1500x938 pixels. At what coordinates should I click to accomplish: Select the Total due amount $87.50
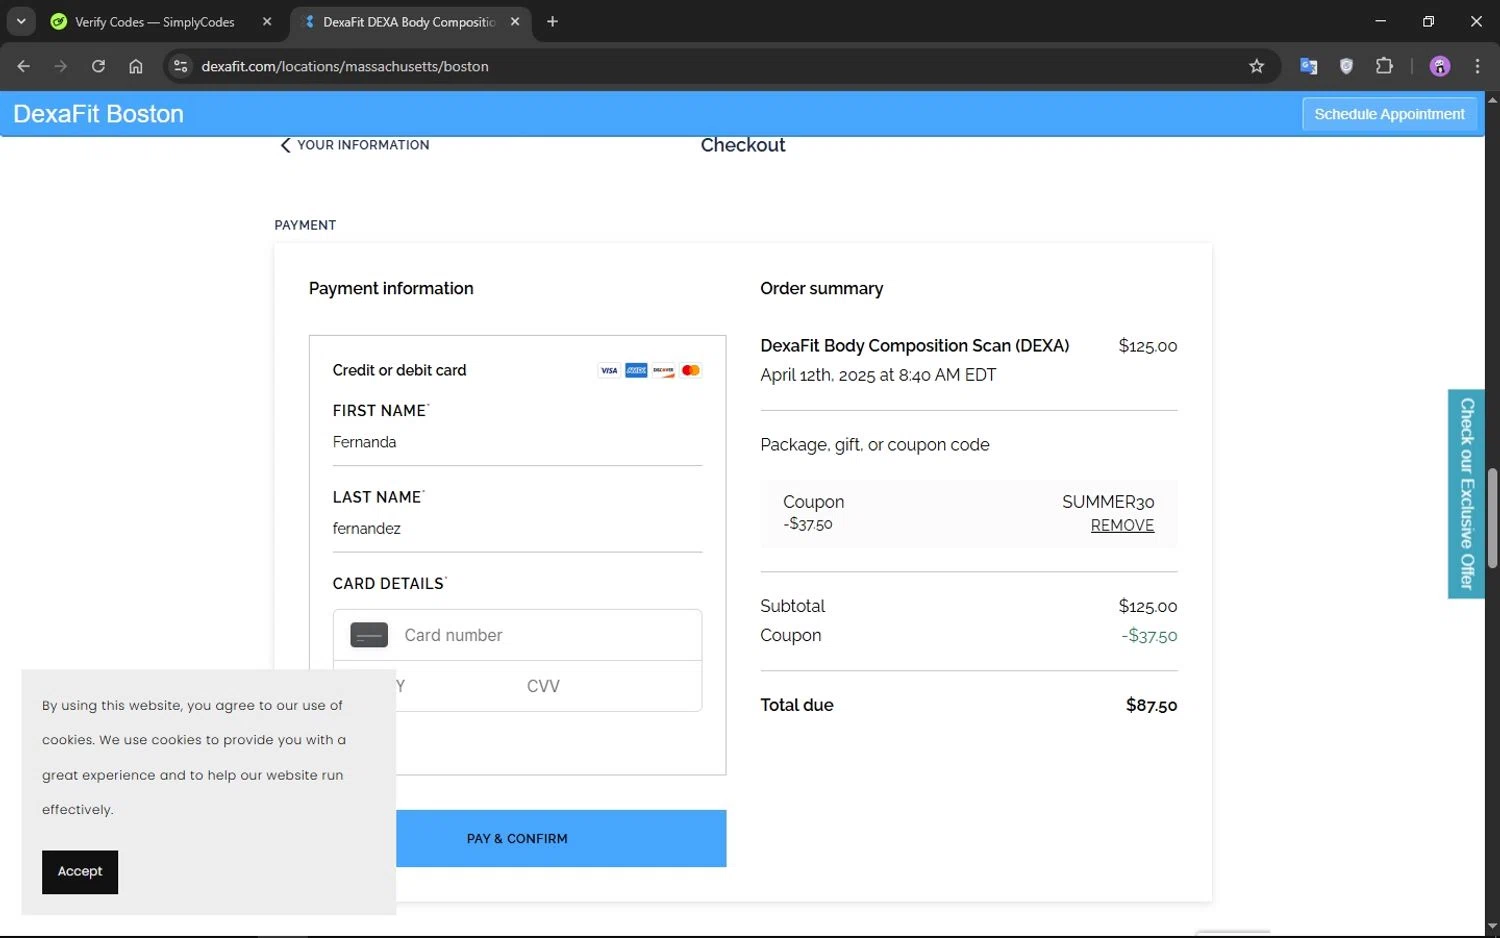(1151, 705)
